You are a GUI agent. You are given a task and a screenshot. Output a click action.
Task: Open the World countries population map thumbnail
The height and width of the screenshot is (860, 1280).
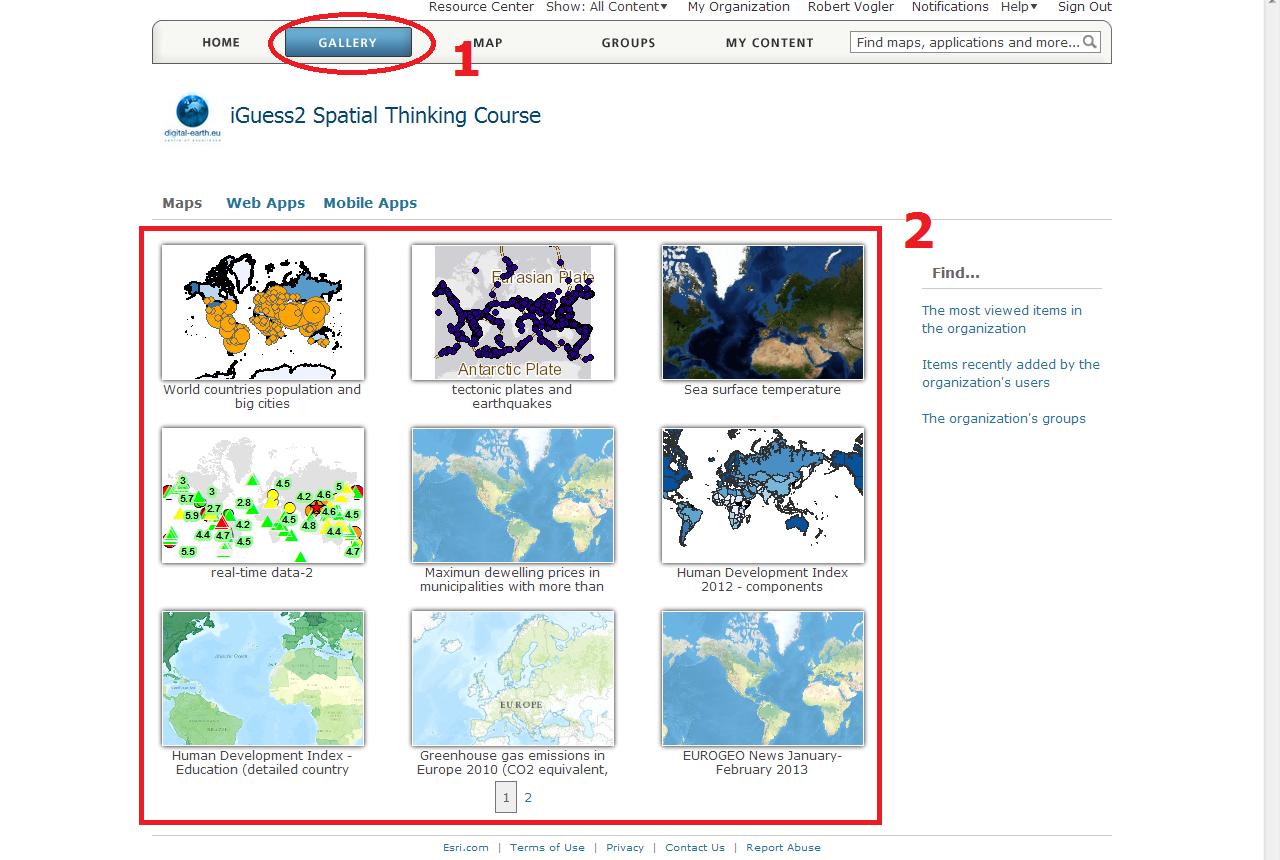coord(263,312)
